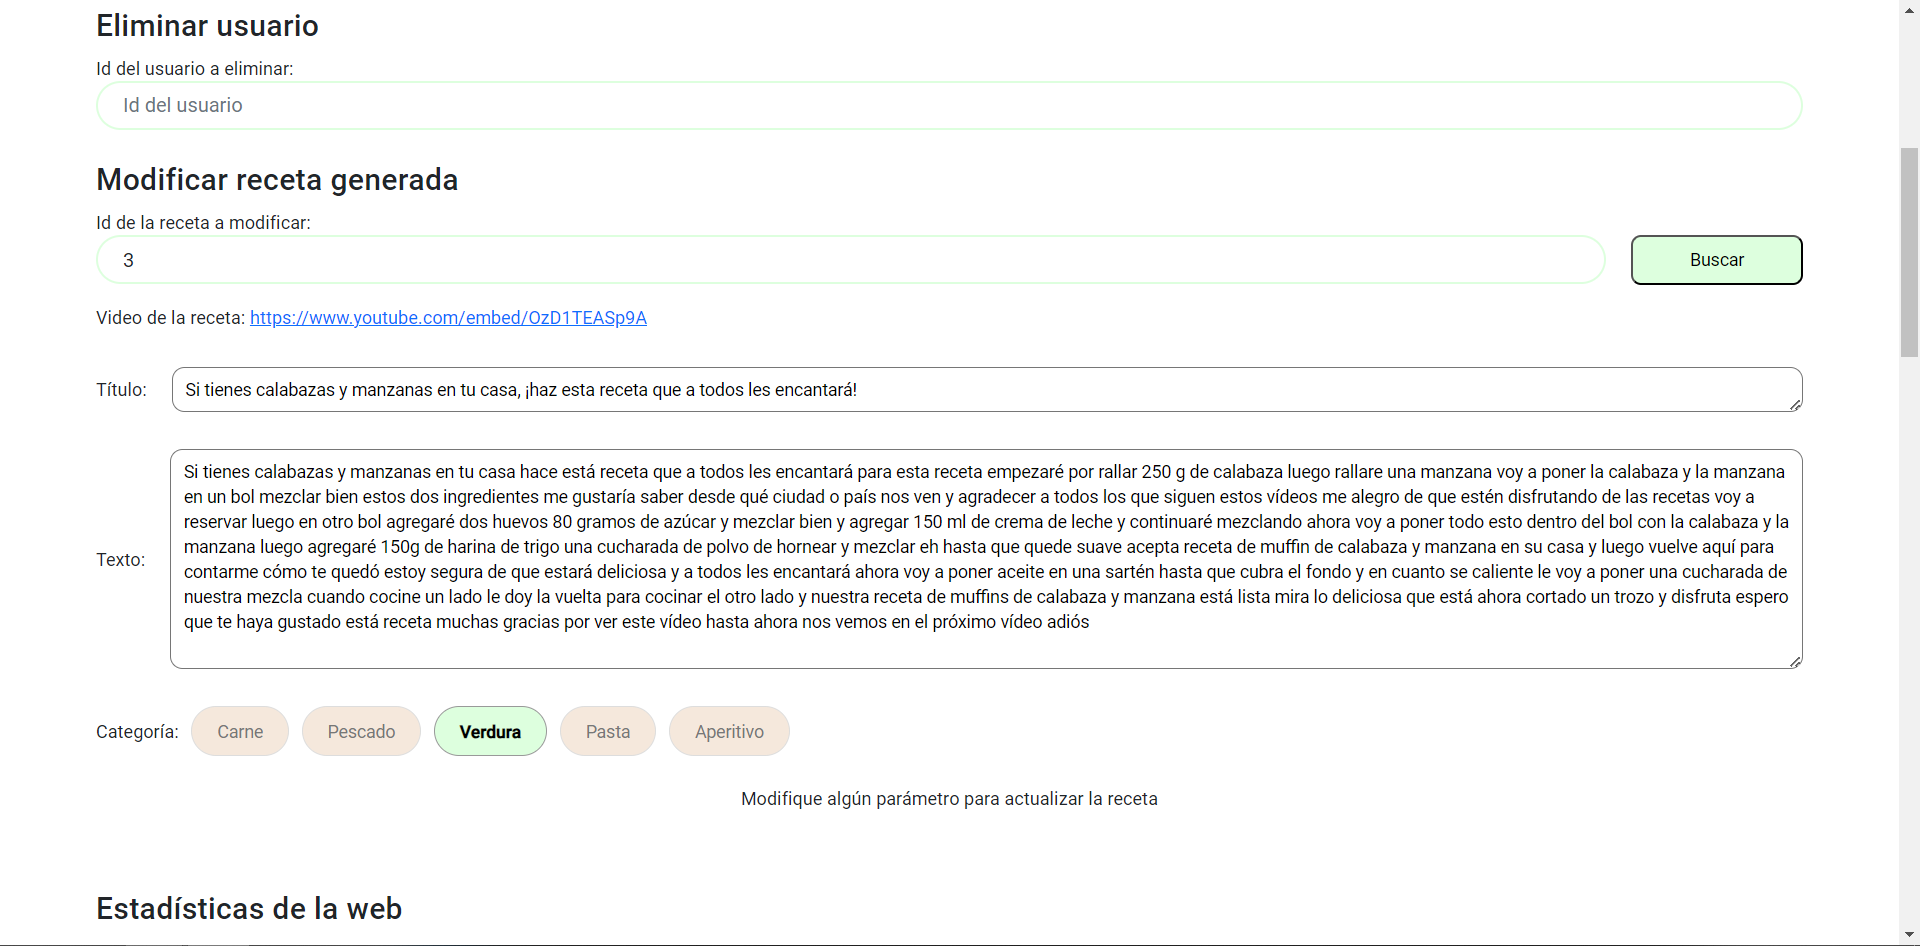1920x946 pixels.
Task: Click the page vertical scrollbar thumb
Action: click(x=1909, y=252)
